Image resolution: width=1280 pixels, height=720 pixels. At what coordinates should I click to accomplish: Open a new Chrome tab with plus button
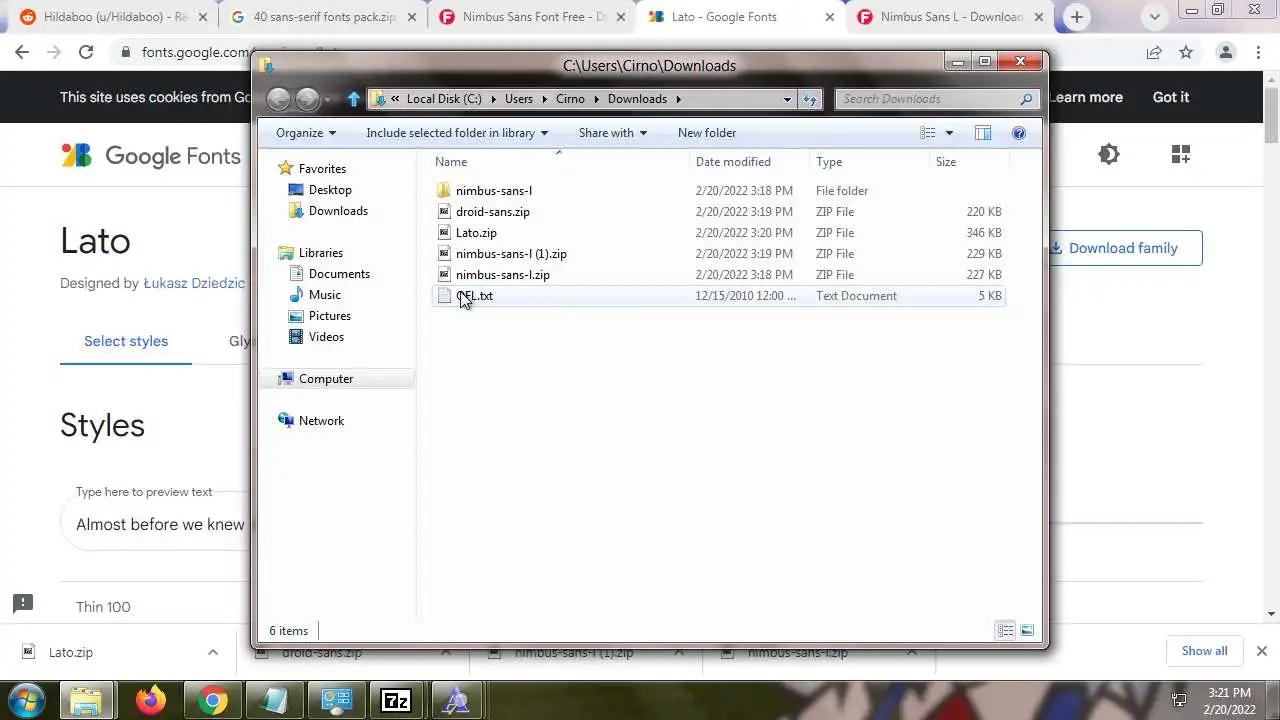point(1077,17)
